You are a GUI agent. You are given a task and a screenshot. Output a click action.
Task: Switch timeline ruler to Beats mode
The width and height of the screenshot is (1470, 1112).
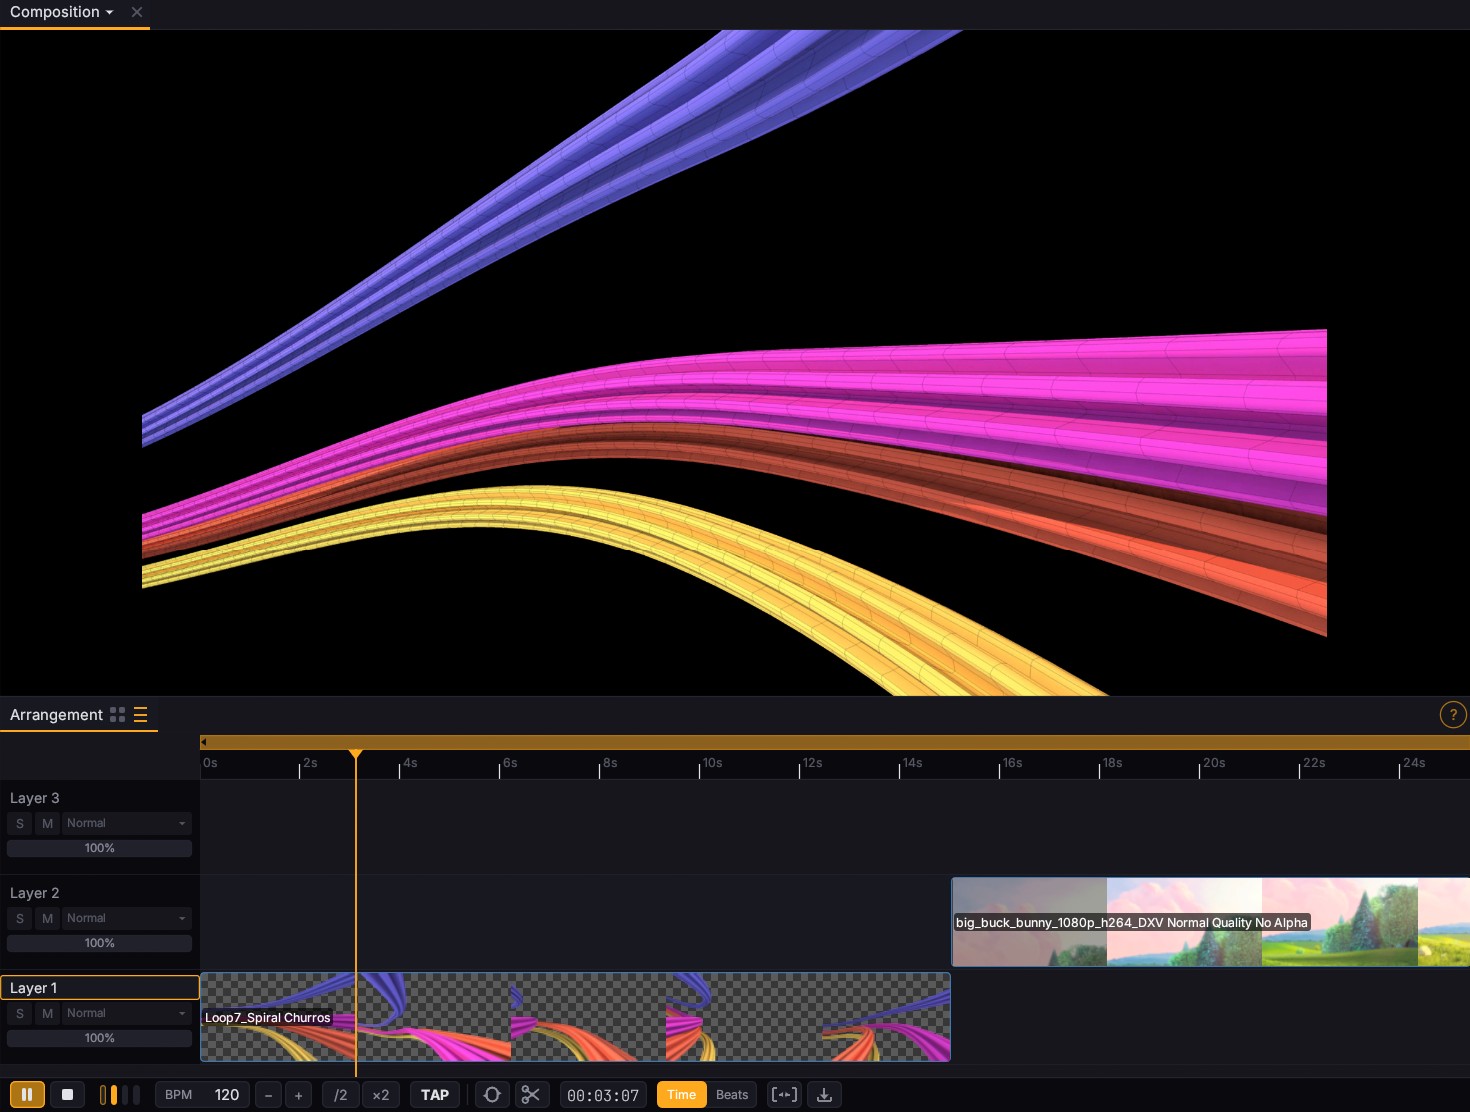point(732,1095)
